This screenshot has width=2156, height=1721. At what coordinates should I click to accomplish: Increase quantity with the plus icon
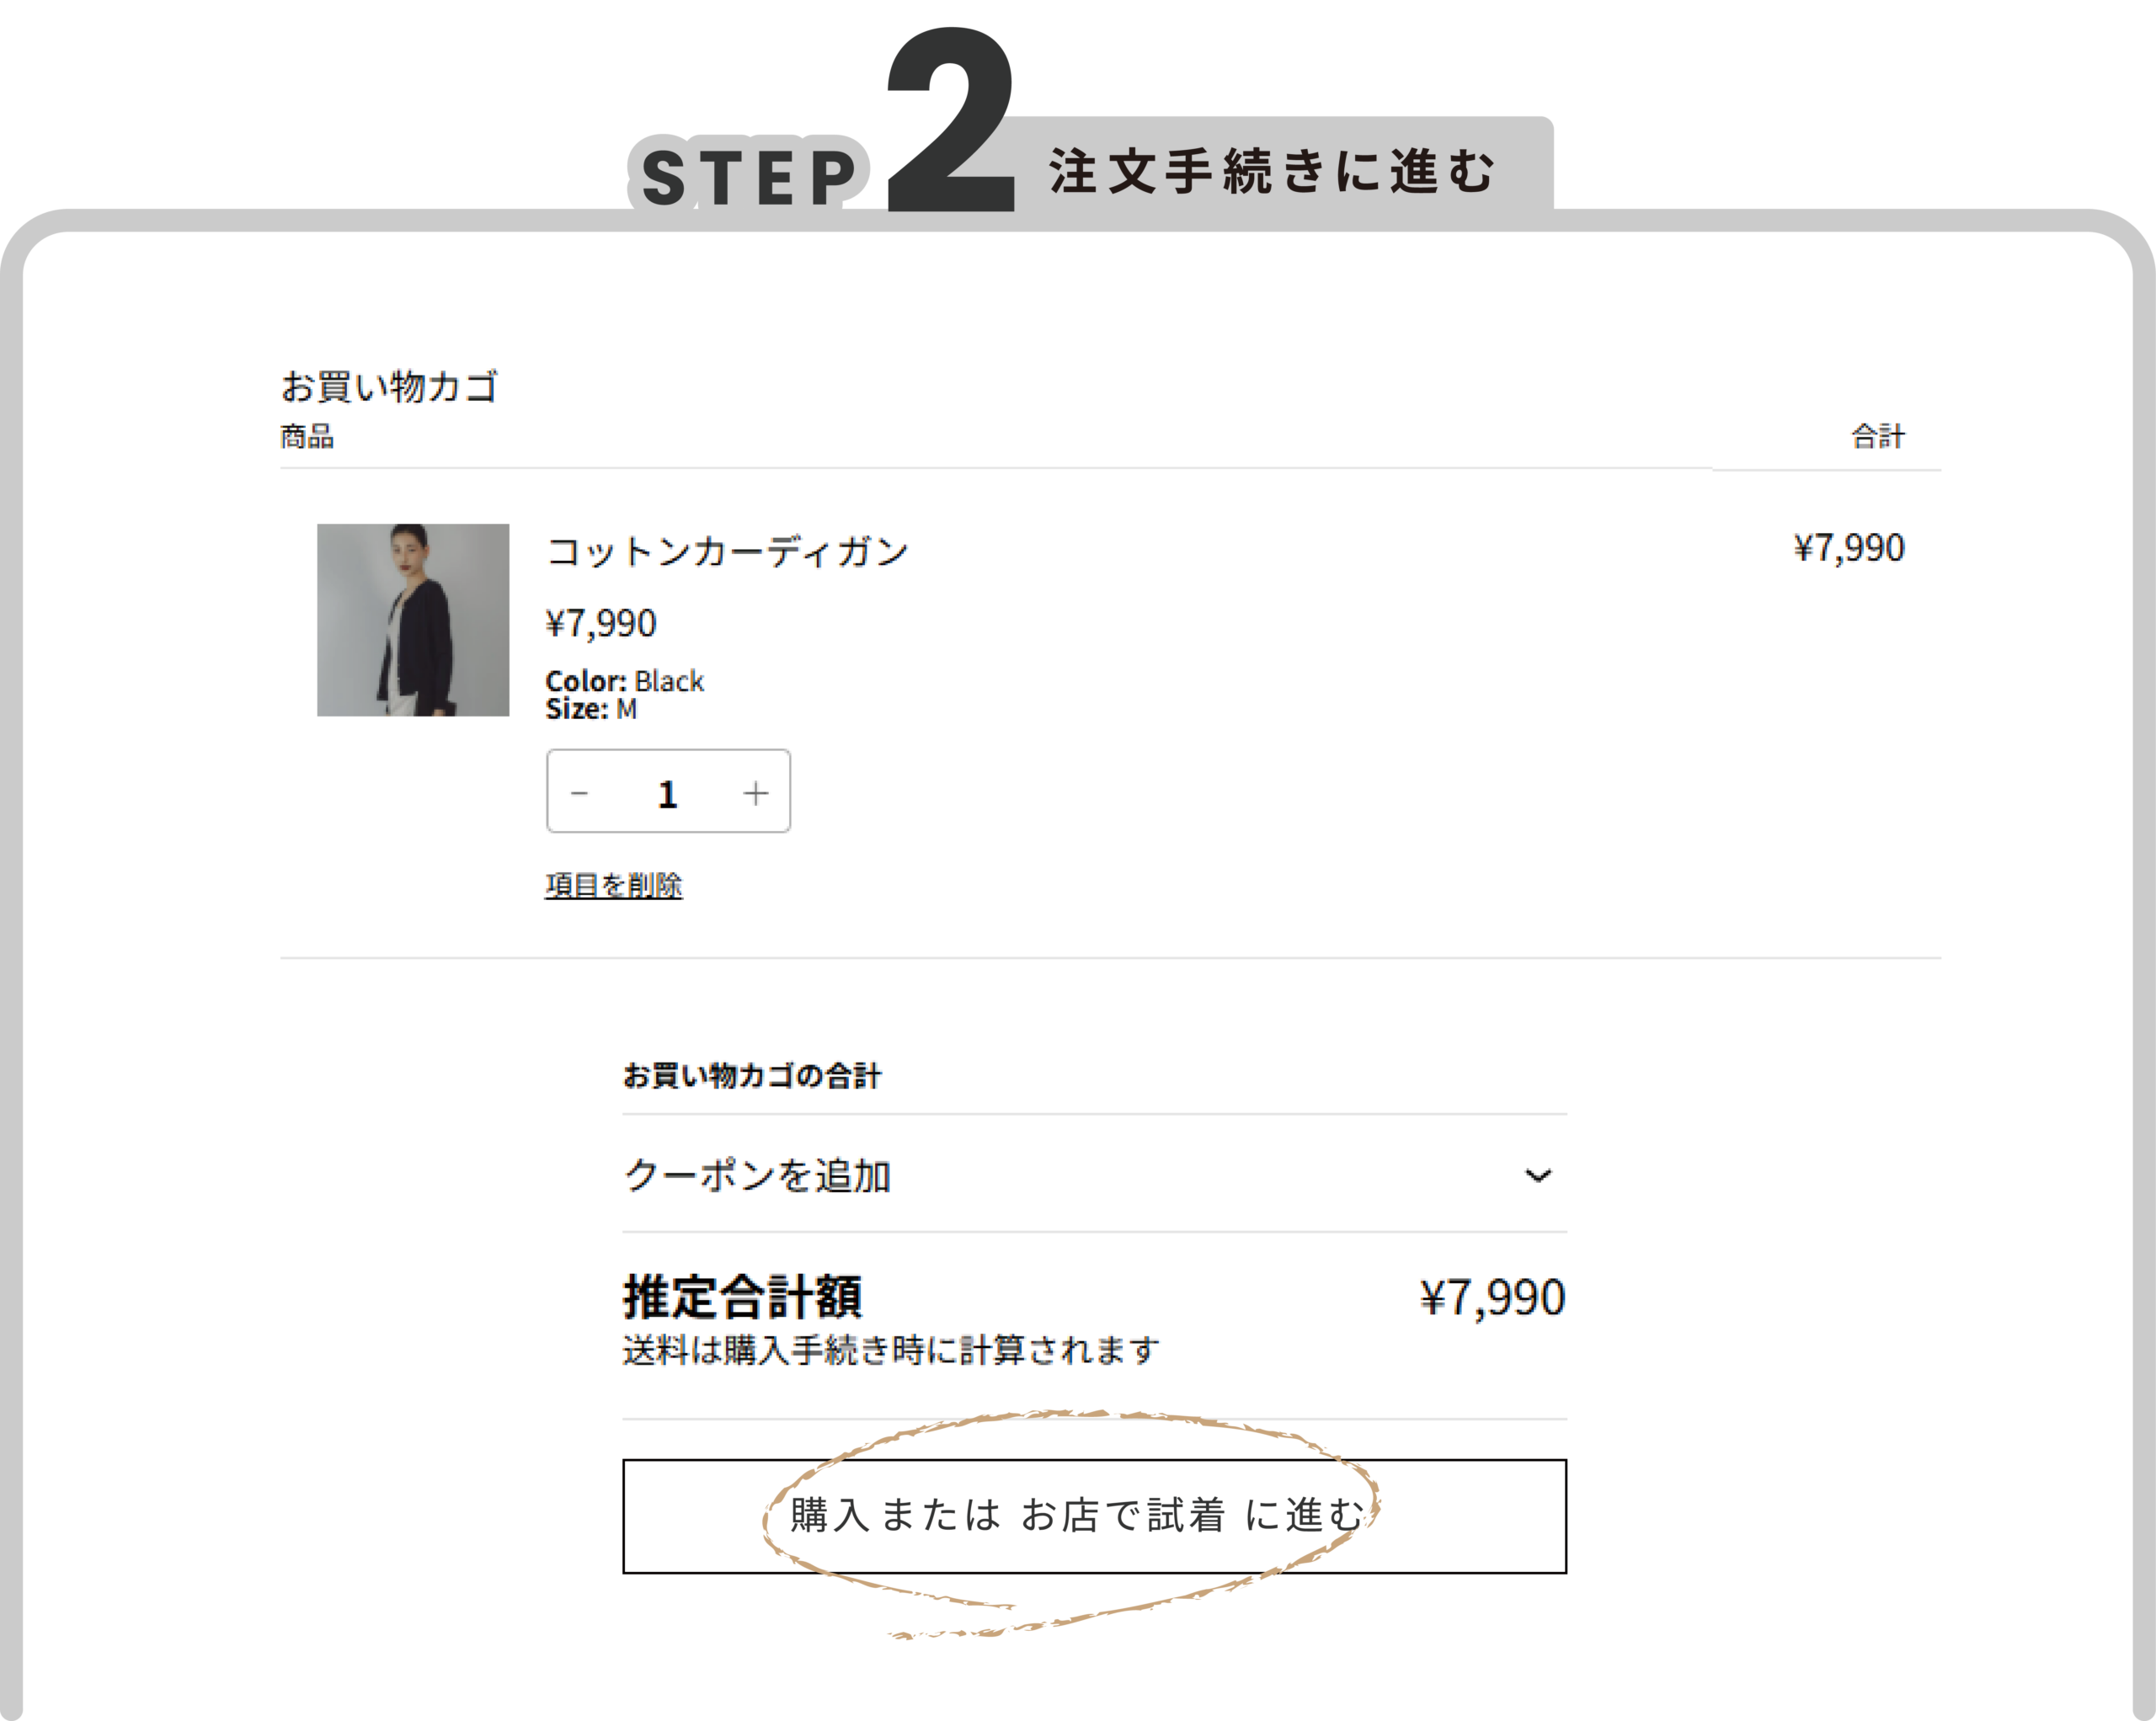(x=756, y=793)
